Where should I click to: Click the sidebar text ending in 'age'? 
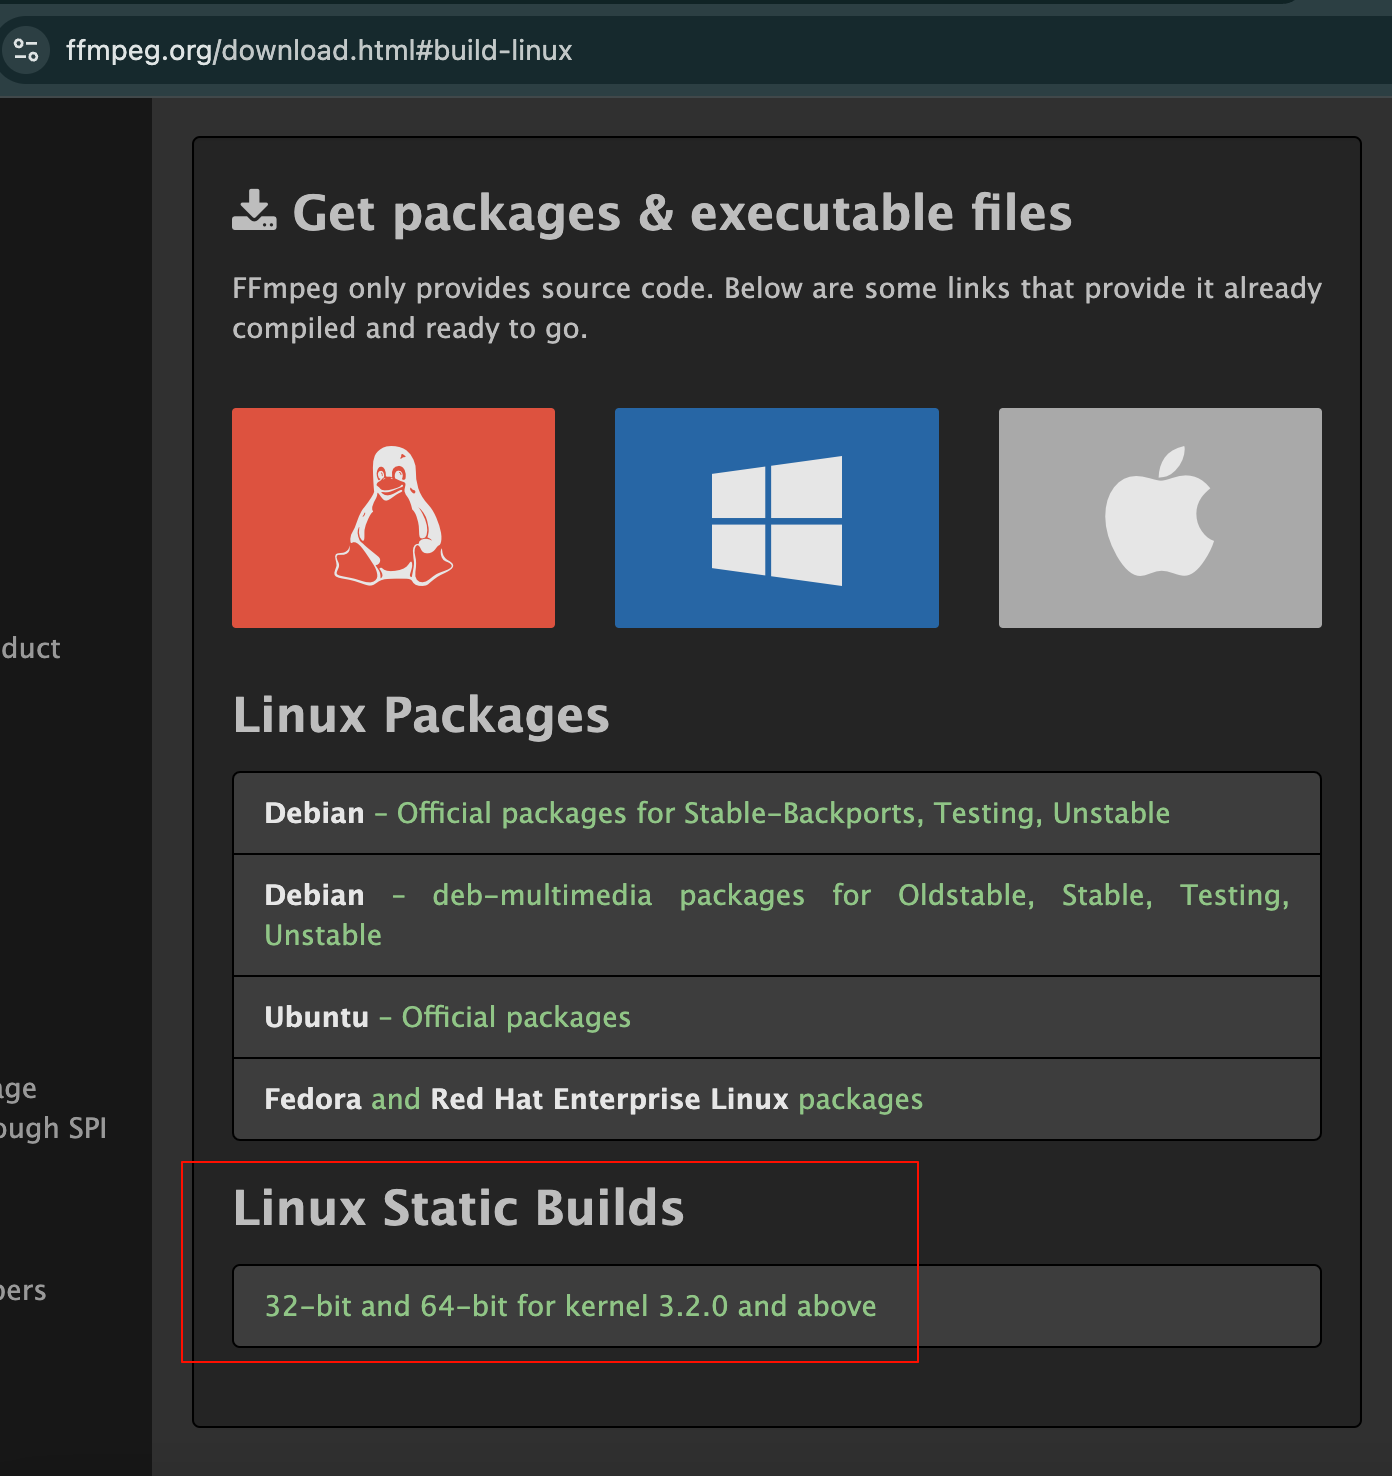18,1088
